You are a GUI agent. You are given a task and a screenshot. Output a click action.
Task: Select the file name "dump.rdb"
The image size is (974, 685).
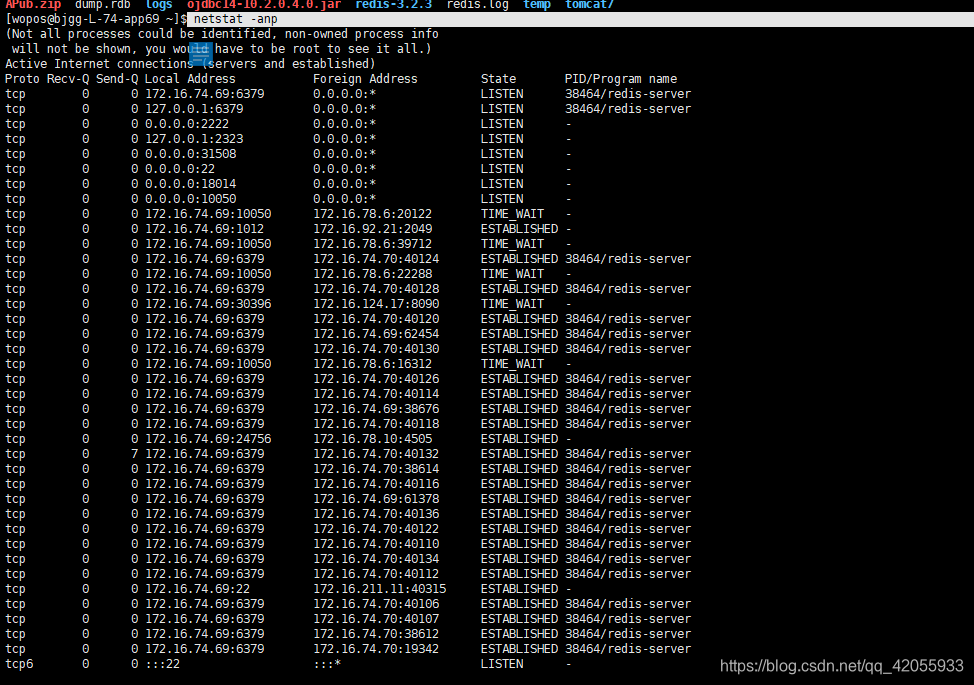coord(102,5)
